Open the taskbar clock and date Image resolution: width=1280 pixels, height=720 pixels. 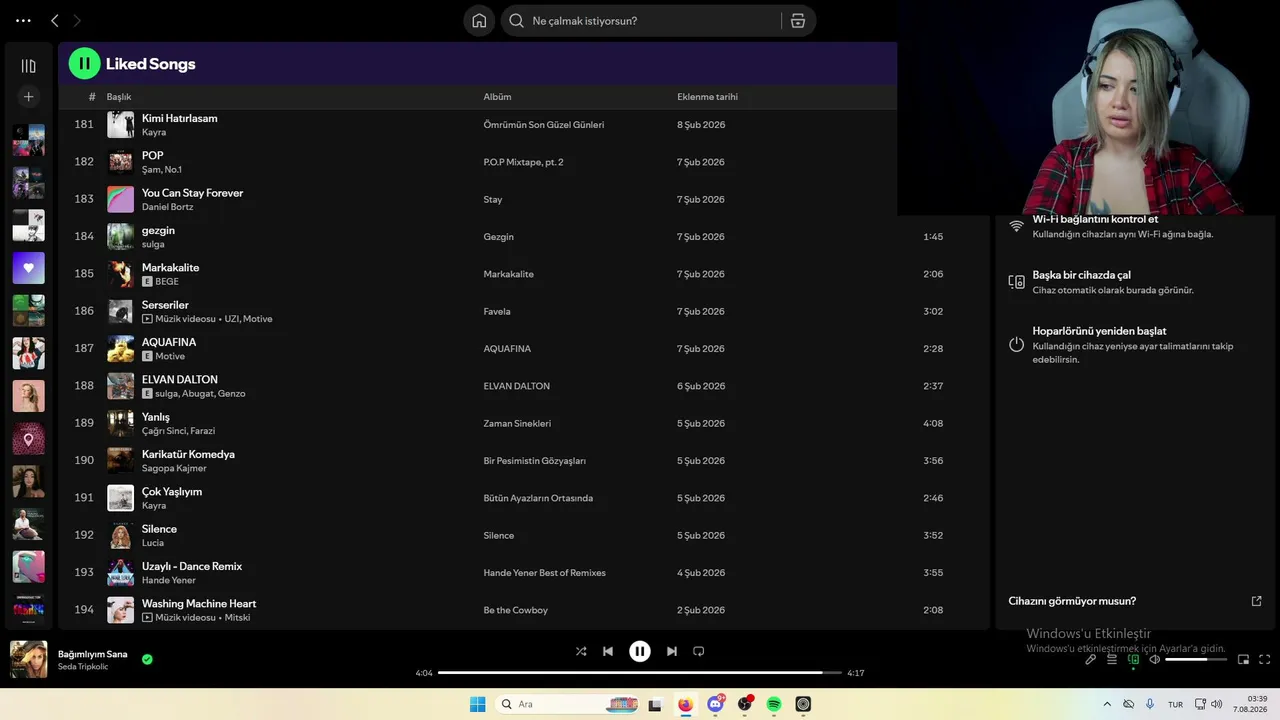click(x=1250, y=704)
